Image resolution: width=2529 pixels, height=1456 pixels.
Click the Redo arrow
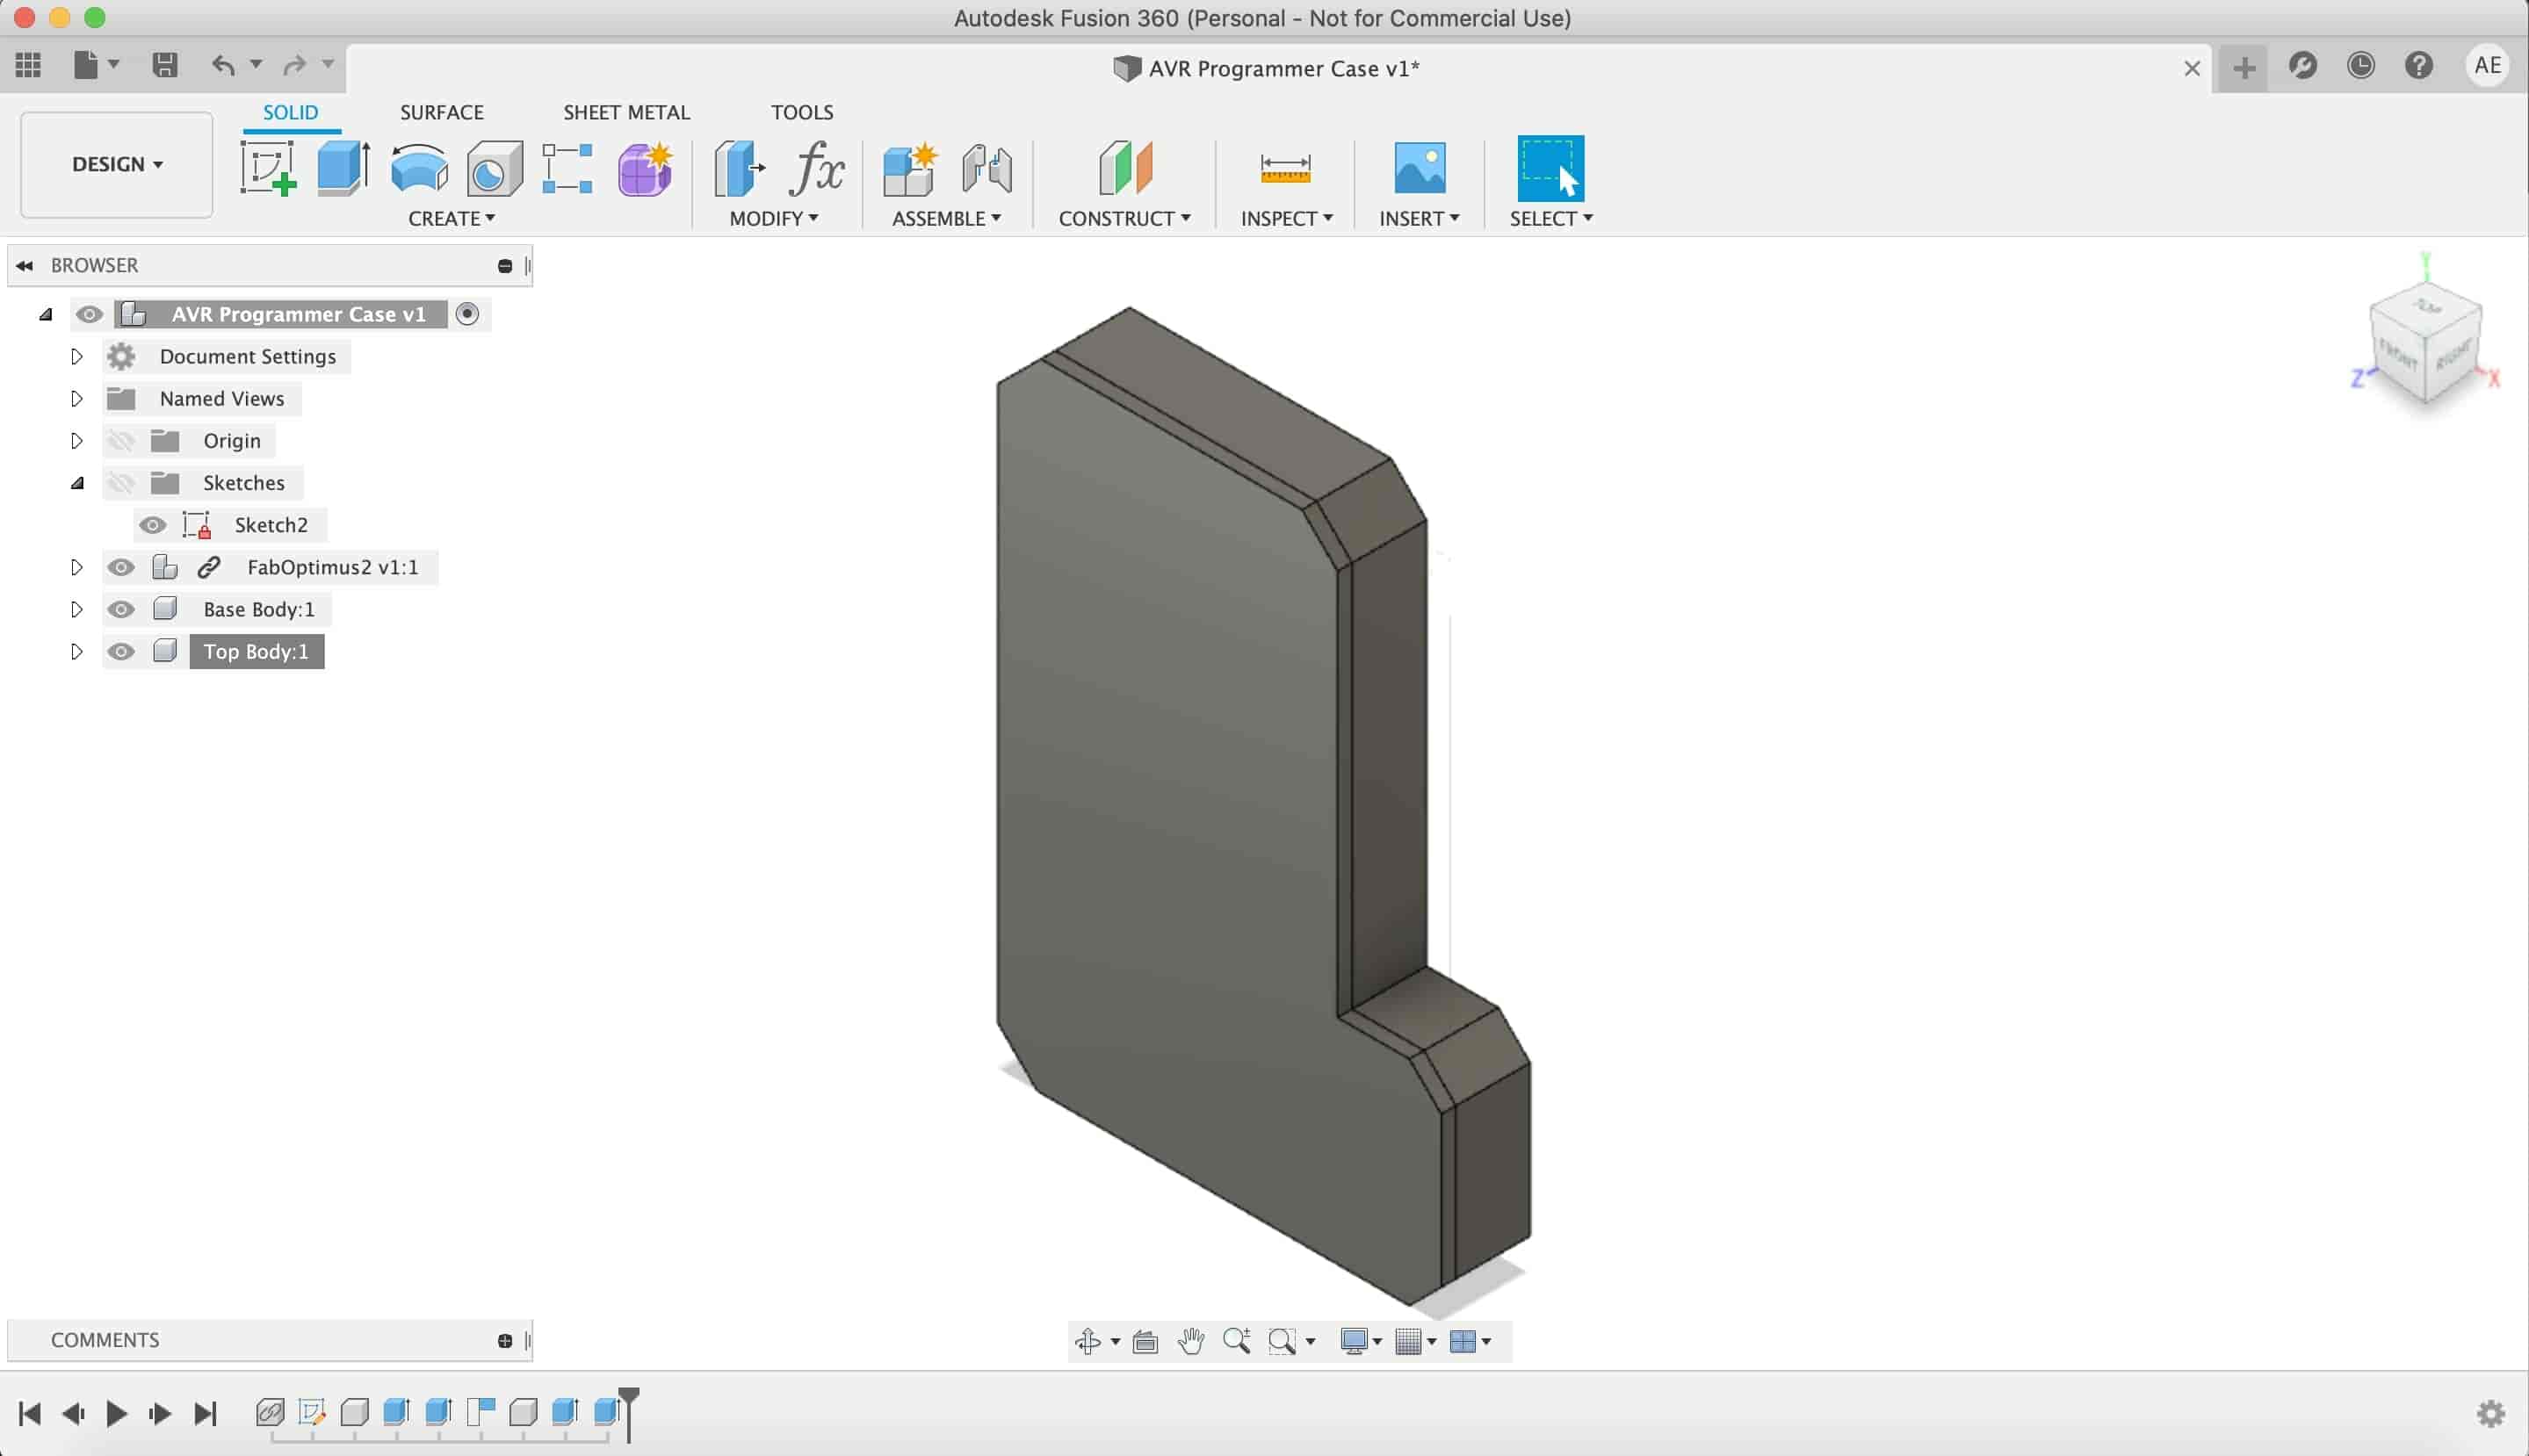click(294, 66)
